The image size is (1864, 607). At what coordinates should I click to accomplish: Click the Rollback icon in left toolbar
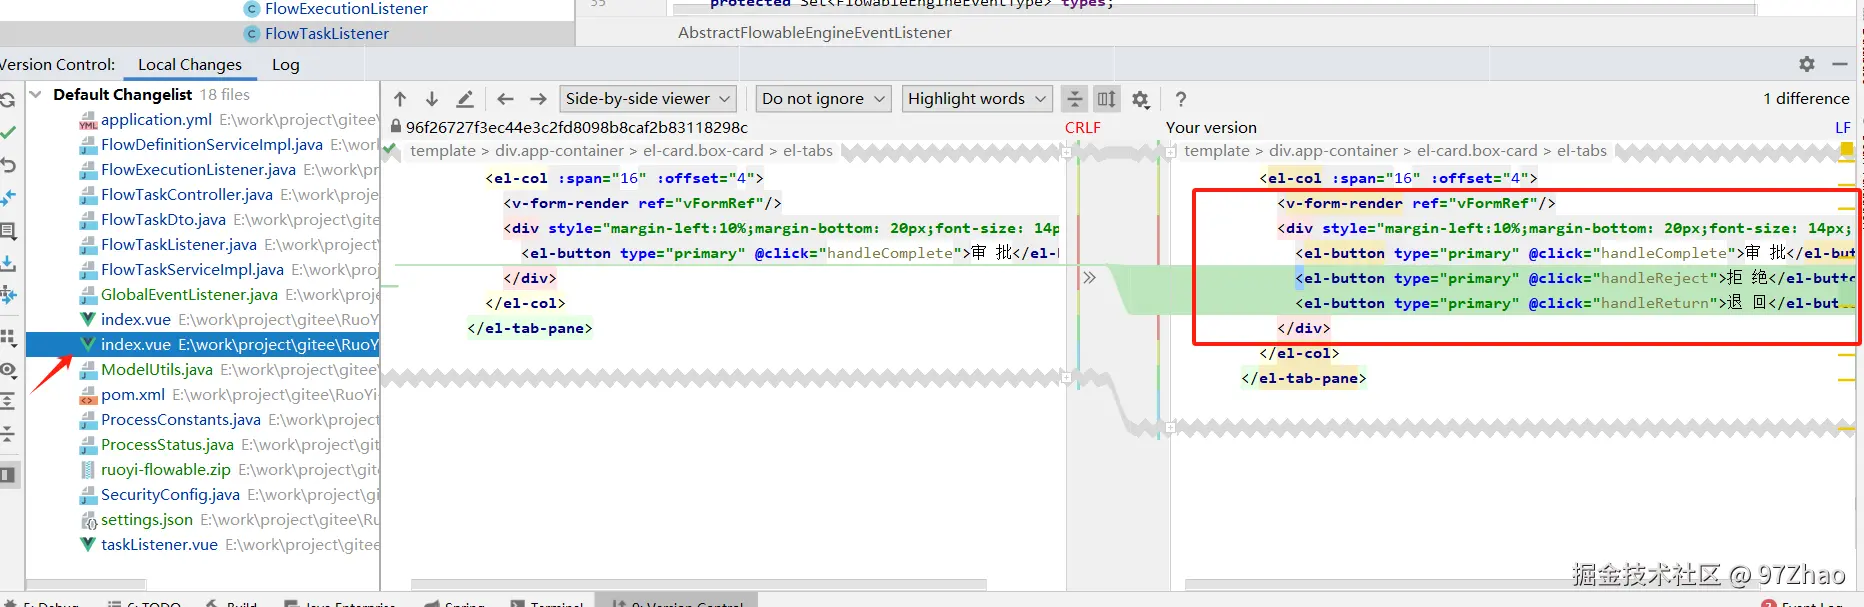tap(7, 165)
